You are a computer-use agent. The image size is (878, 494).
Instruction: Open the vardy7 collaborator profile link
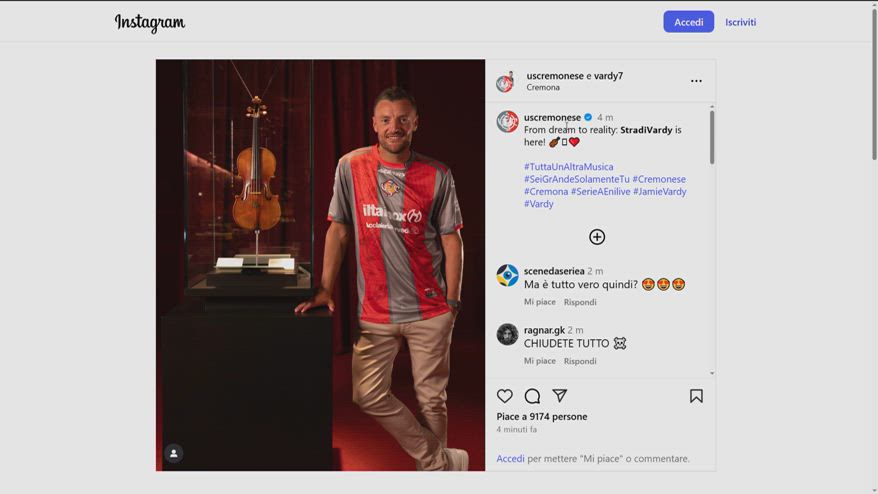pyautogui.click(x=608, y=76)
